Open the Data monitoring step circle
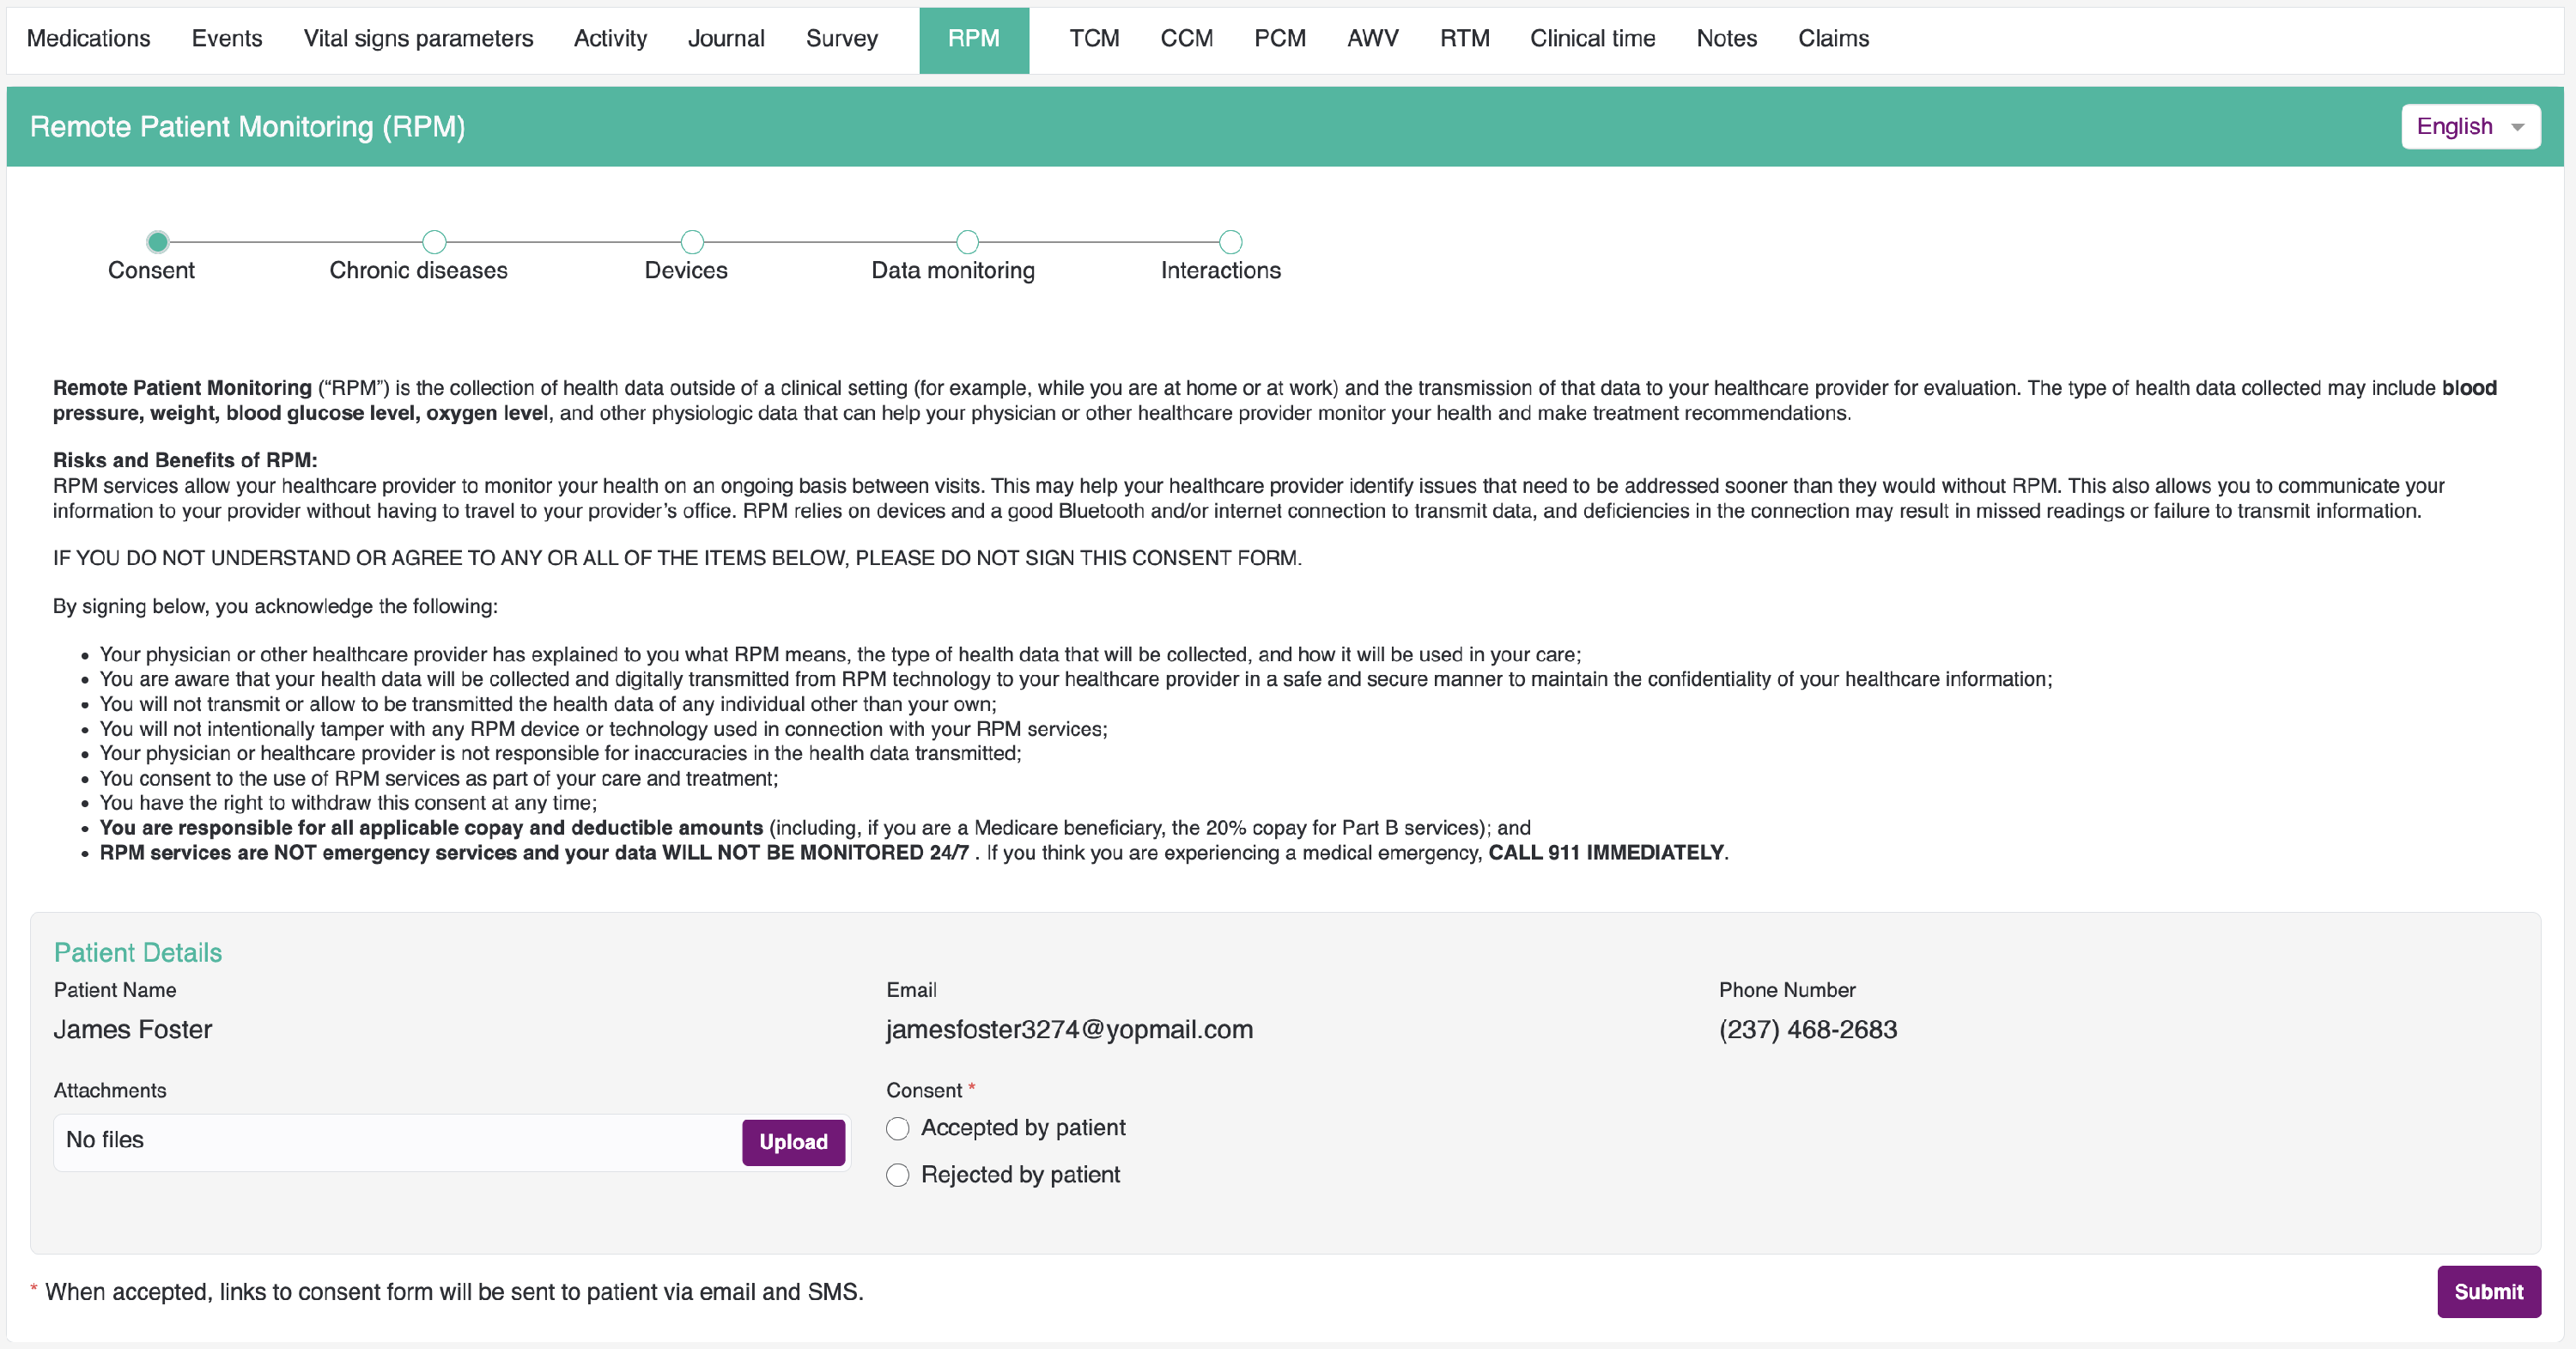 pos(967,242)
